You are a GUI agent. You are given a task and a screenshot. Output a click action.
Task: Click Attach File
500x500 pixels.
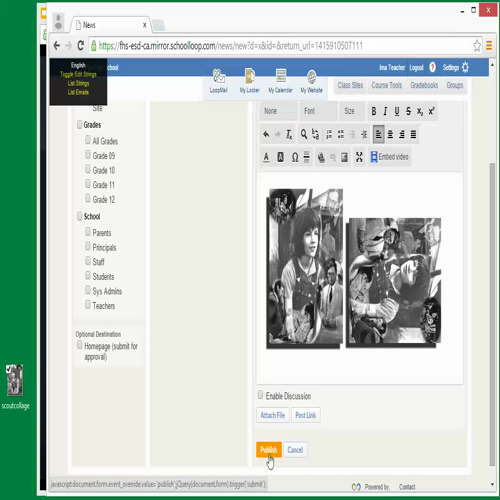point(273,415)
